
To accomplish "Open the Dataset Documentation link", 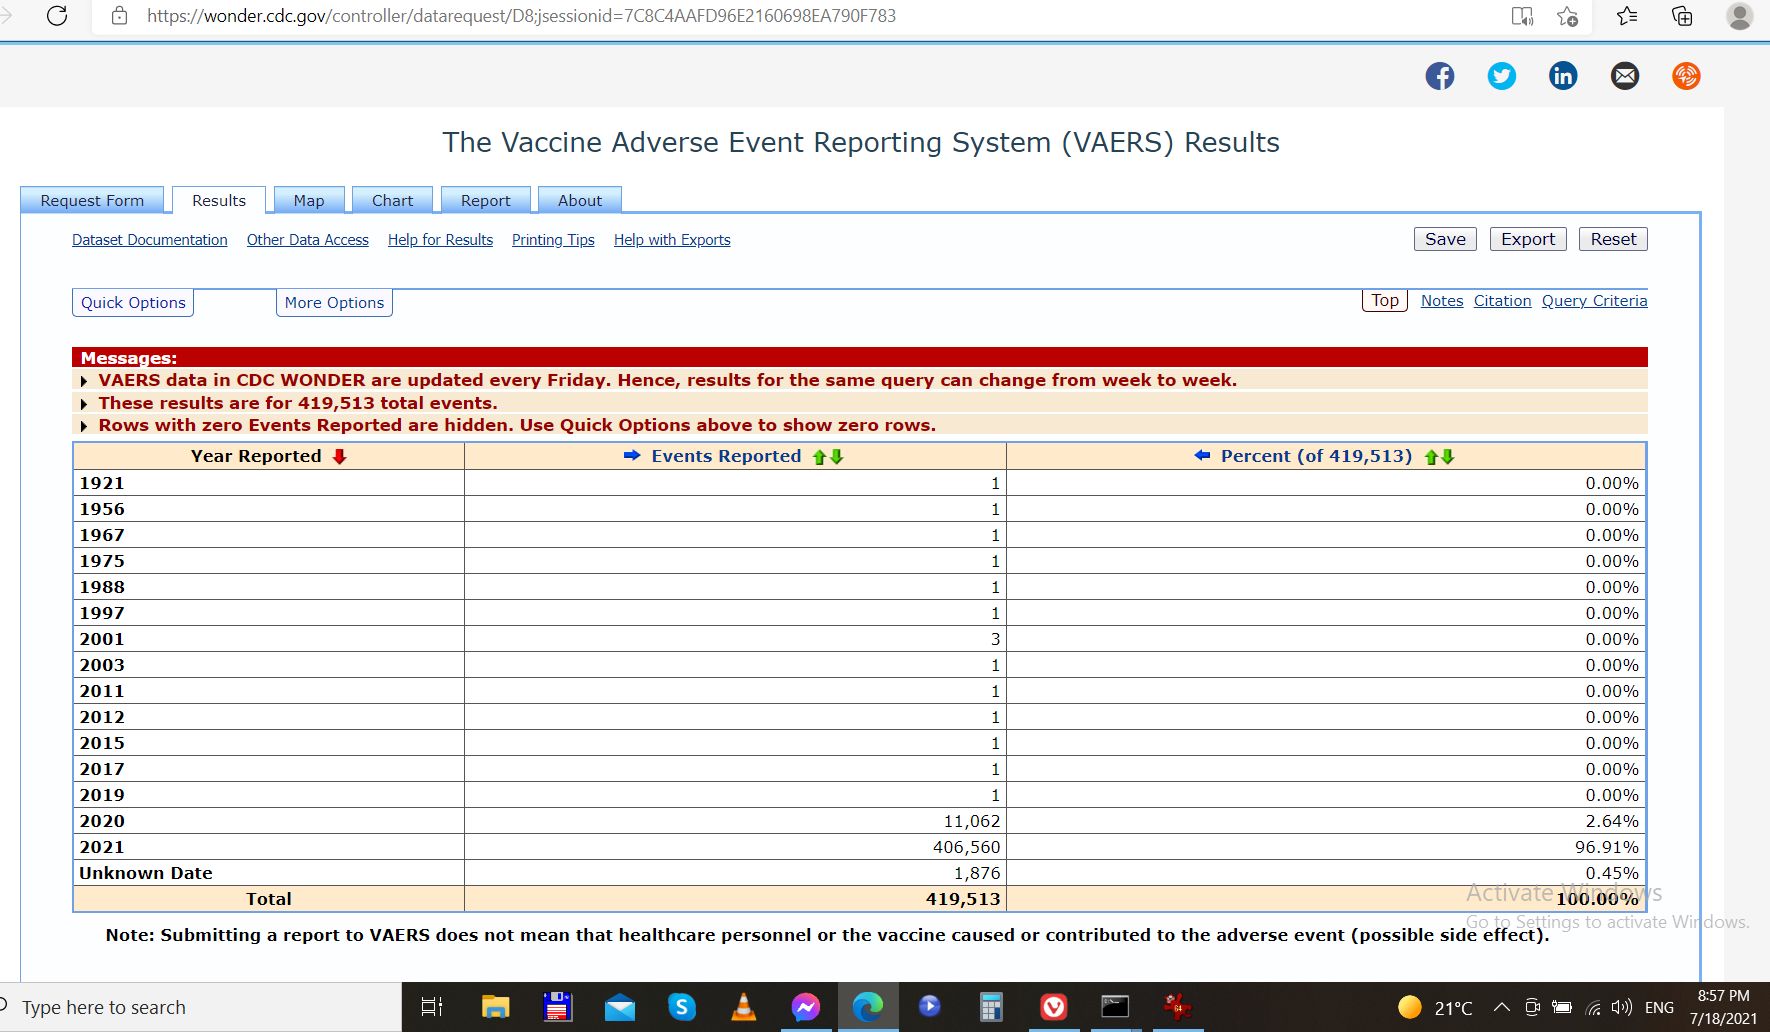I will 150,240.
